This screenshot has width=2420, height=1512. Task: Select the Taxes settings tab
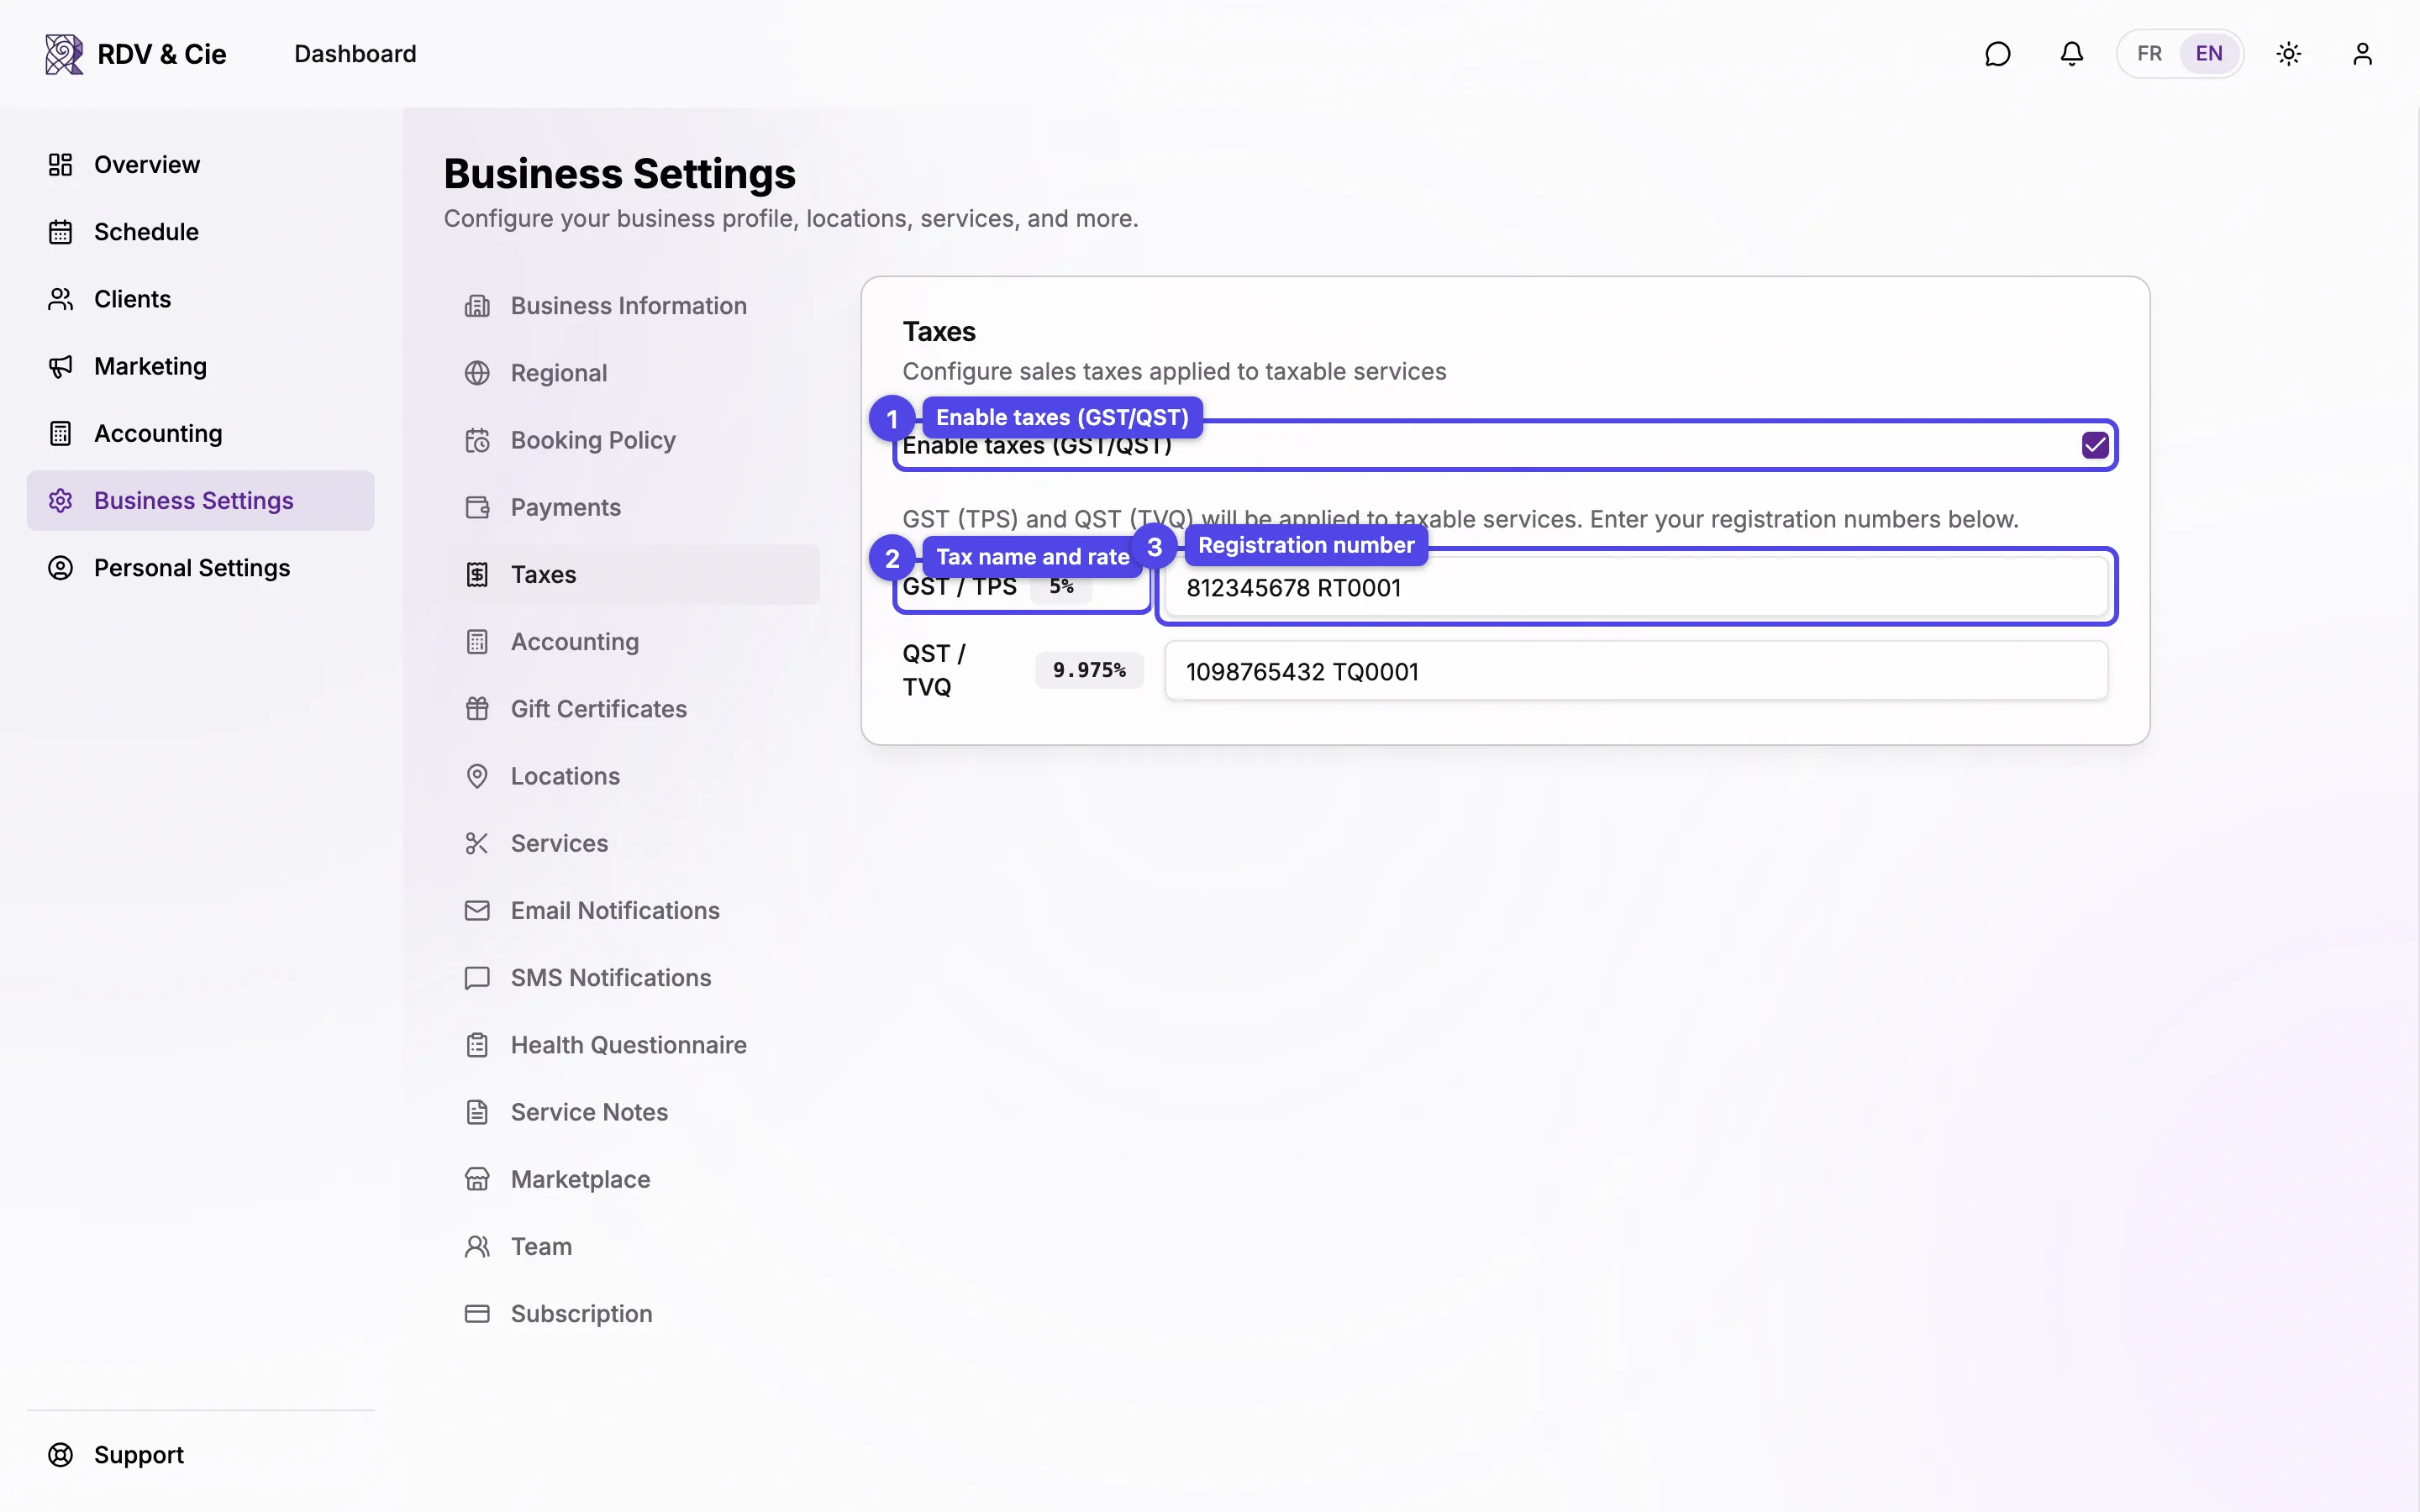(x=632, y=575)
